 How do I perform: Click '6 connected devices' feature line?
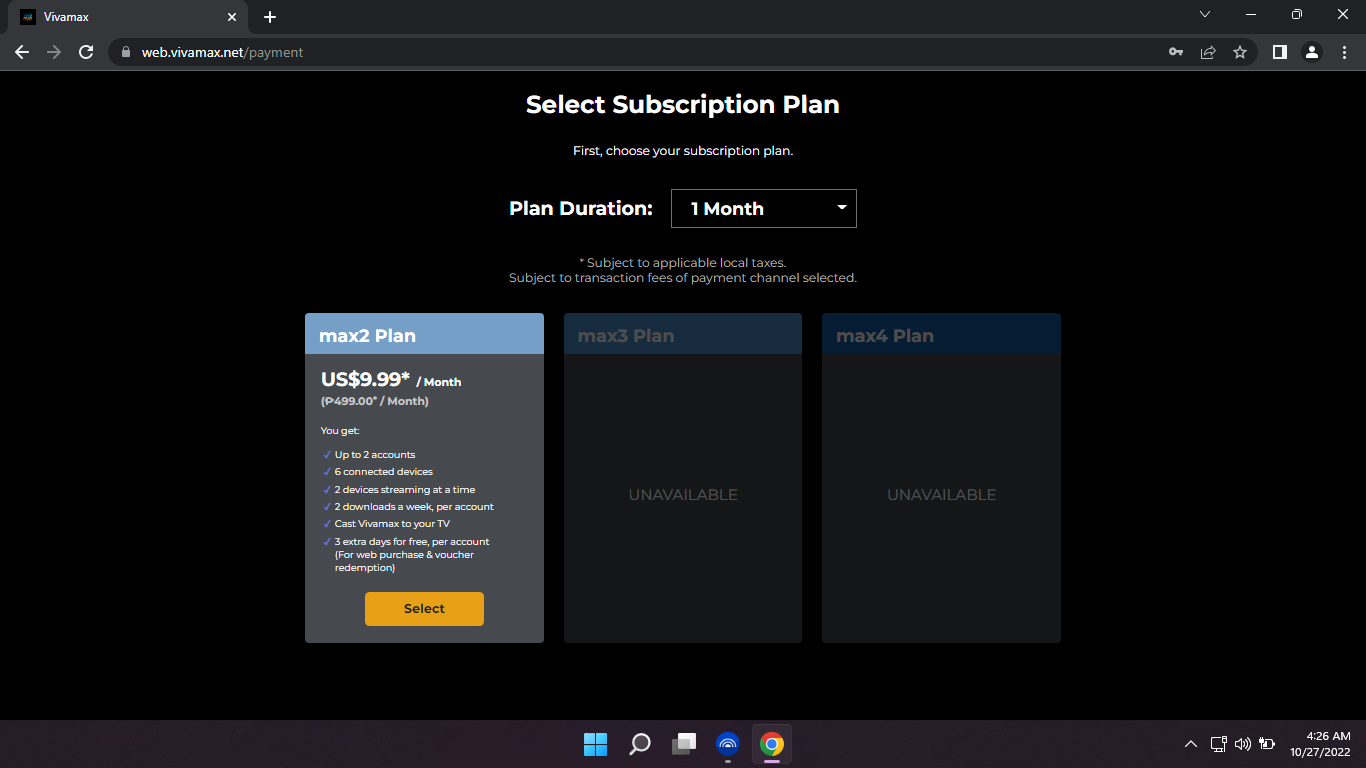pos(383,472)
